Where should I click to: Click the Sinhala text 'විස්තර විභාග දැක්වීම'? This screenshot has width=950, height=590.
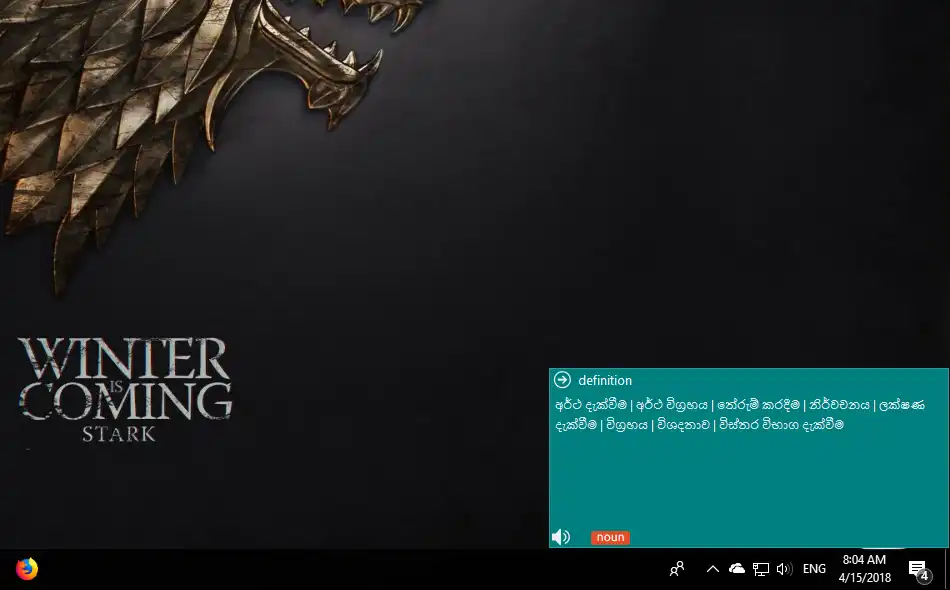(781, 425)
